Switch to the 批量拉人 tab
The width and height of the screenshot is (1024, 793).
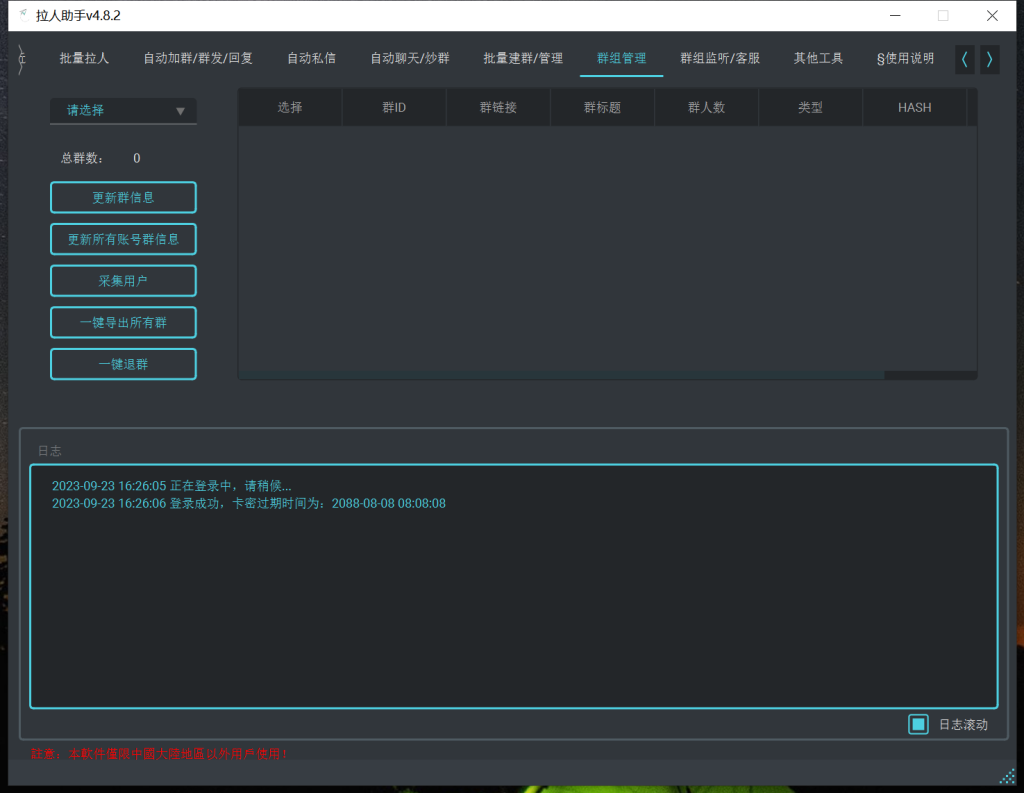pos(84,58)
